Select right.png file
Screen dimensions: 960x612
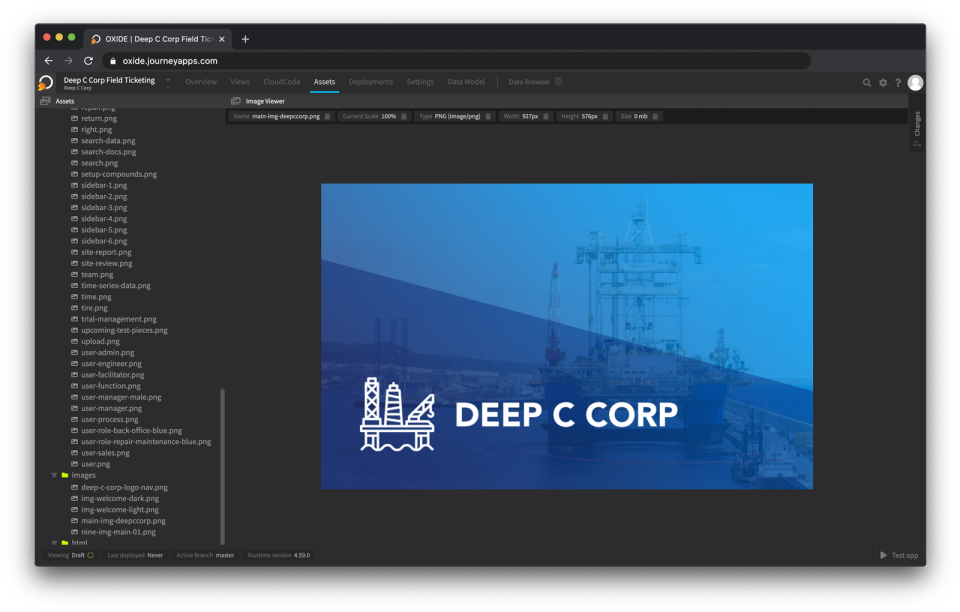[x=96, y=130]
